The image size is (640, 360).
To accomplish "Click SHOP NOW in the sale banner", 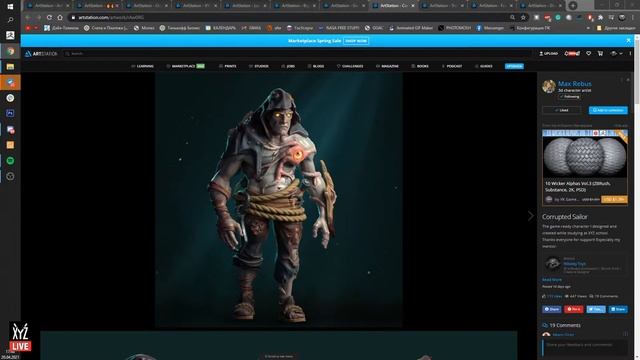I will coord(356,41).
